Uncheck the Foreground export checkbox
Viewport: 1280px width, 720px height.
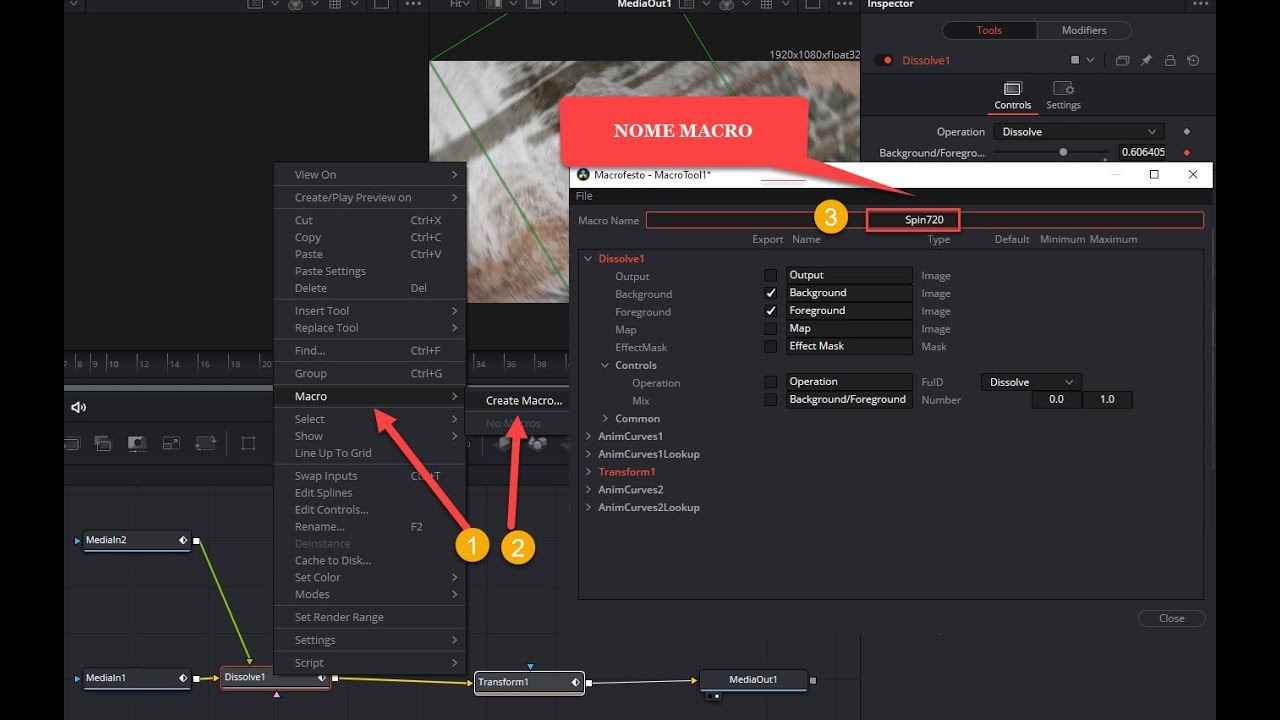pos(770,311)
